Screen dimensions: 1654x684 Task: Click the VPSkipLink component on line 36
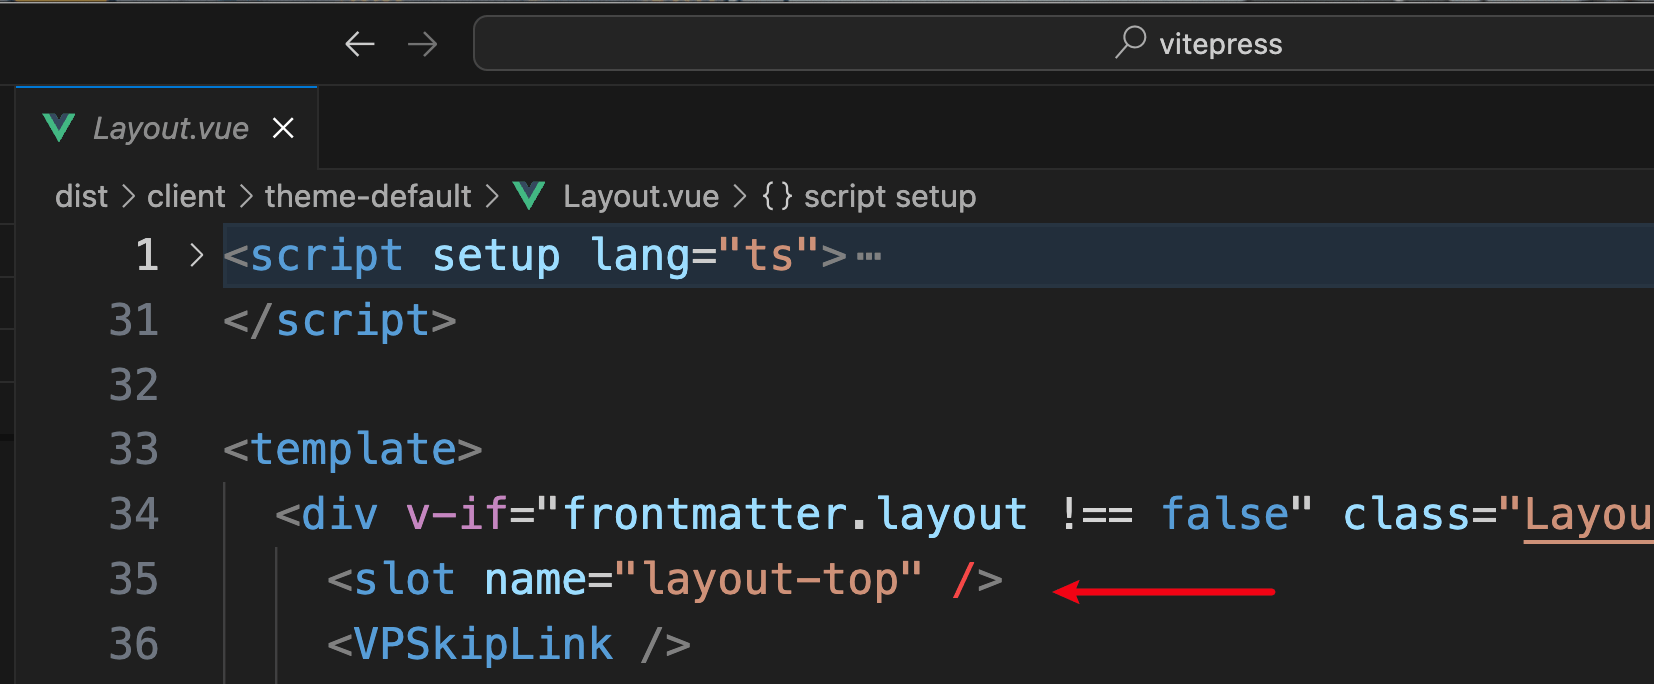click(x=483, y=644)
